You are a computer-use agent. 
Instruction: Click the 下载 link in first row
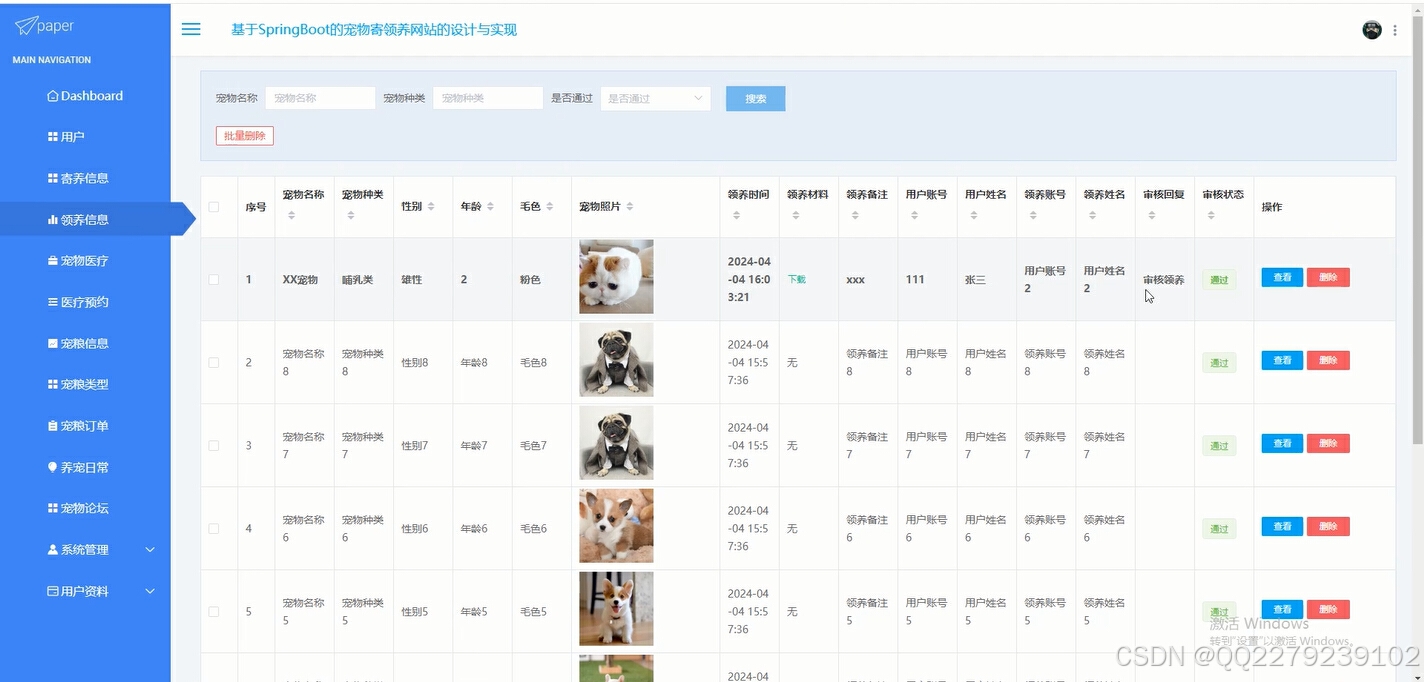(x=795, y=279)
